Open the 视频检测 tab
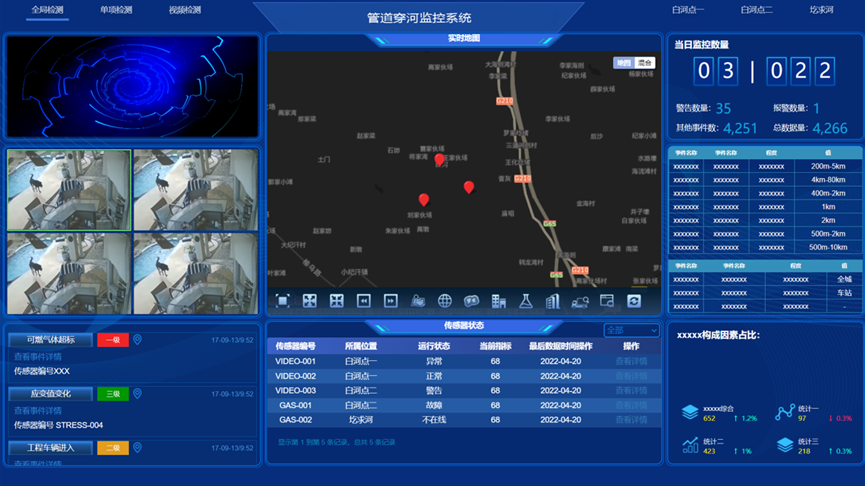 click(x=185, y=10)
